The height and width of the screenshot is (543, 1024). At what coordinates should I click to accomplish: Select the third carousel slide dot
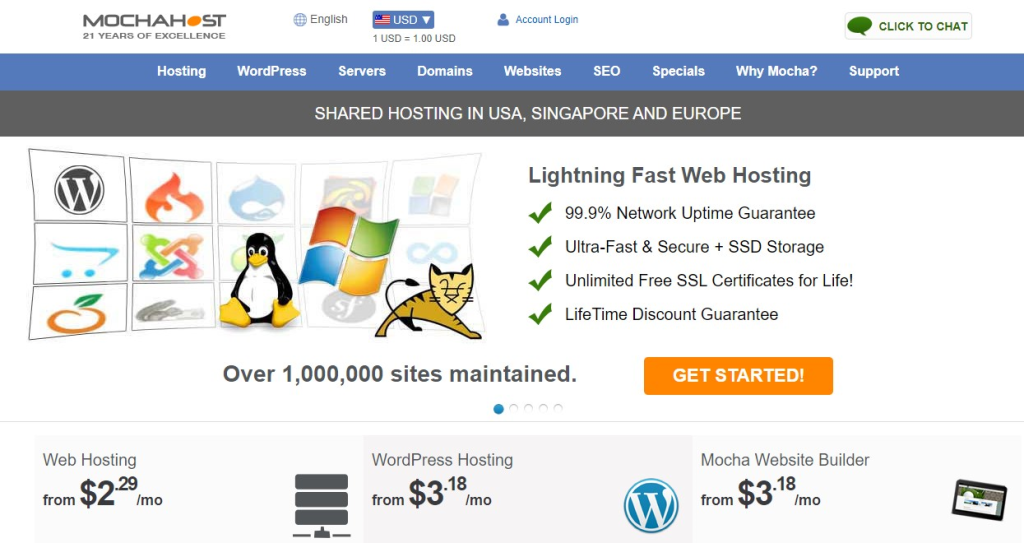coord(528,408)
